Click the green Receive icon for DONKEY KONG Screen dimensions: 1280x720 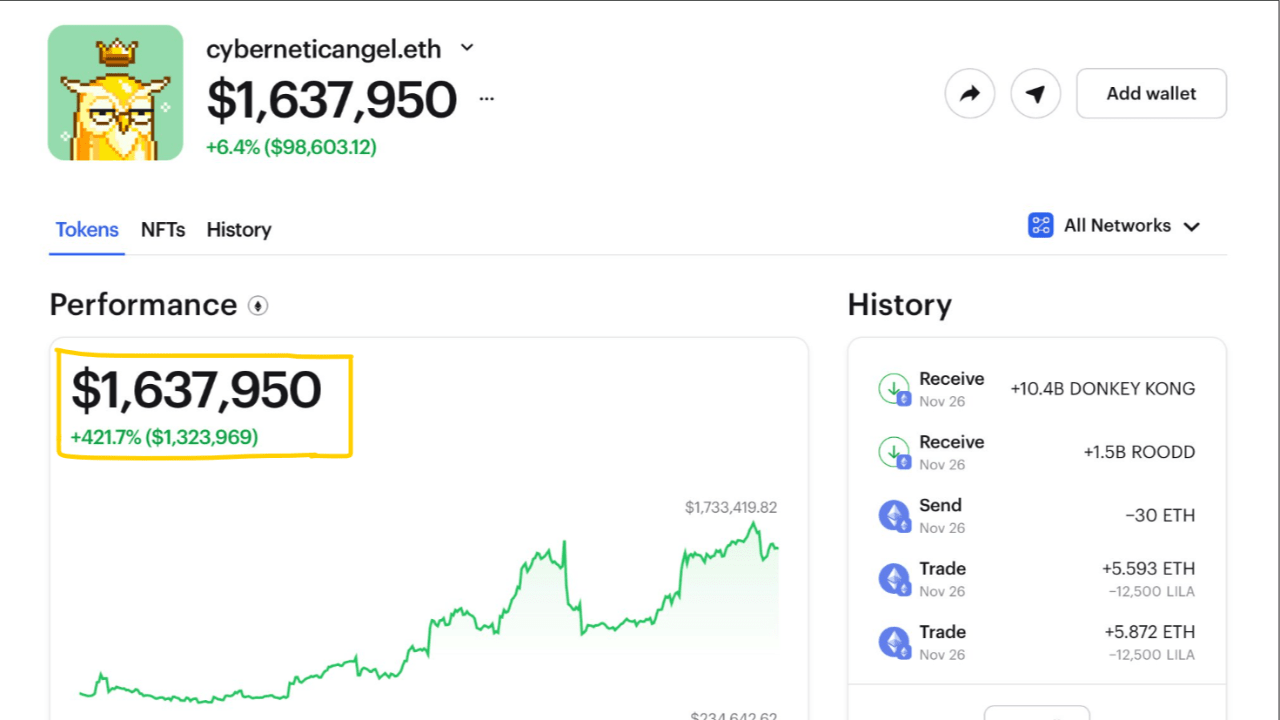[x=894, y=388]
